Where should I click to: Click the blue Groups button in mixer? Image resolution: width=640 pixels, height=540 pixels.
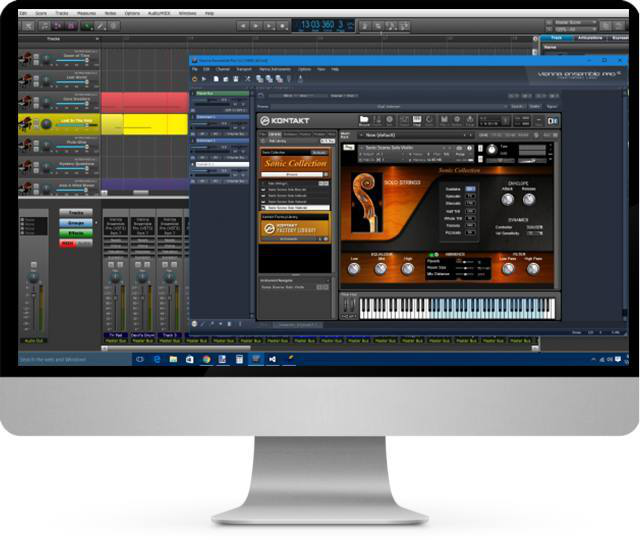click(76, 223)
